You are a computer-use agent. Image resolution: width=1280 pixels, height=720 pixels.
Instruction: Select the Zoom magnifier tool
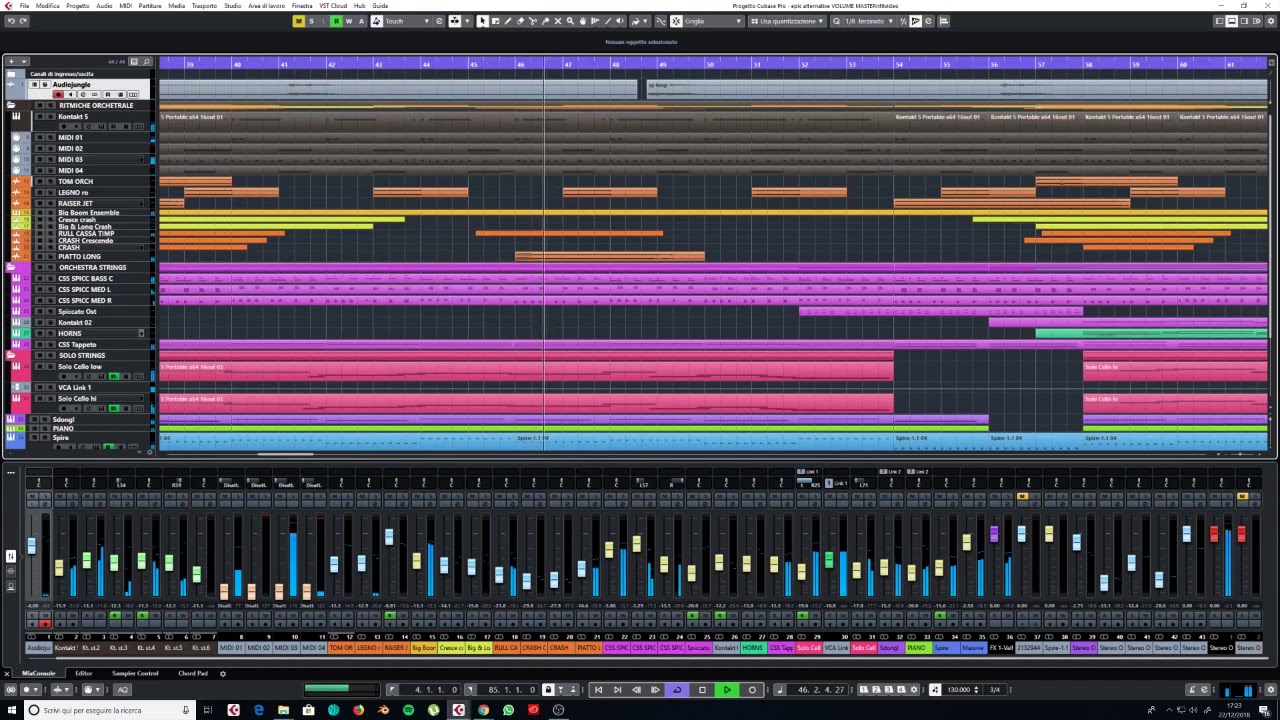(570, 21)
